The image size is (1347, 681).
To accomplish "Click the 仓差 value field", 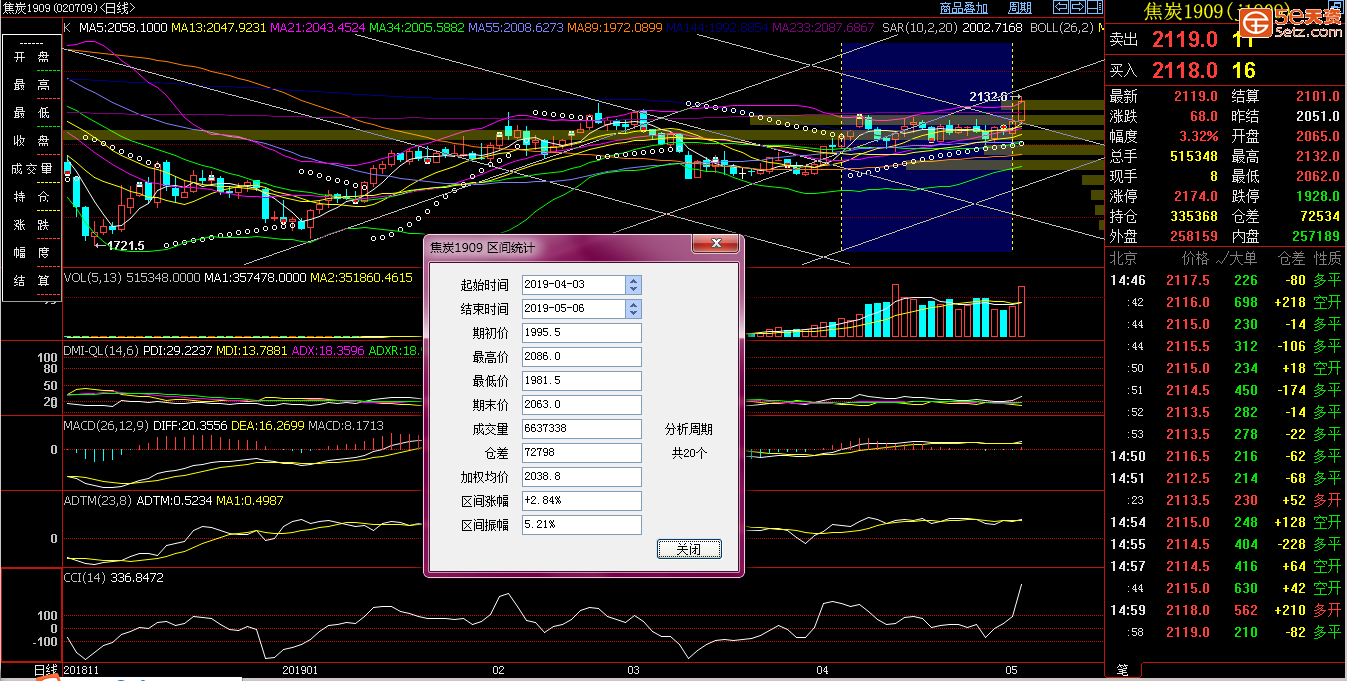I will [581, 453].
